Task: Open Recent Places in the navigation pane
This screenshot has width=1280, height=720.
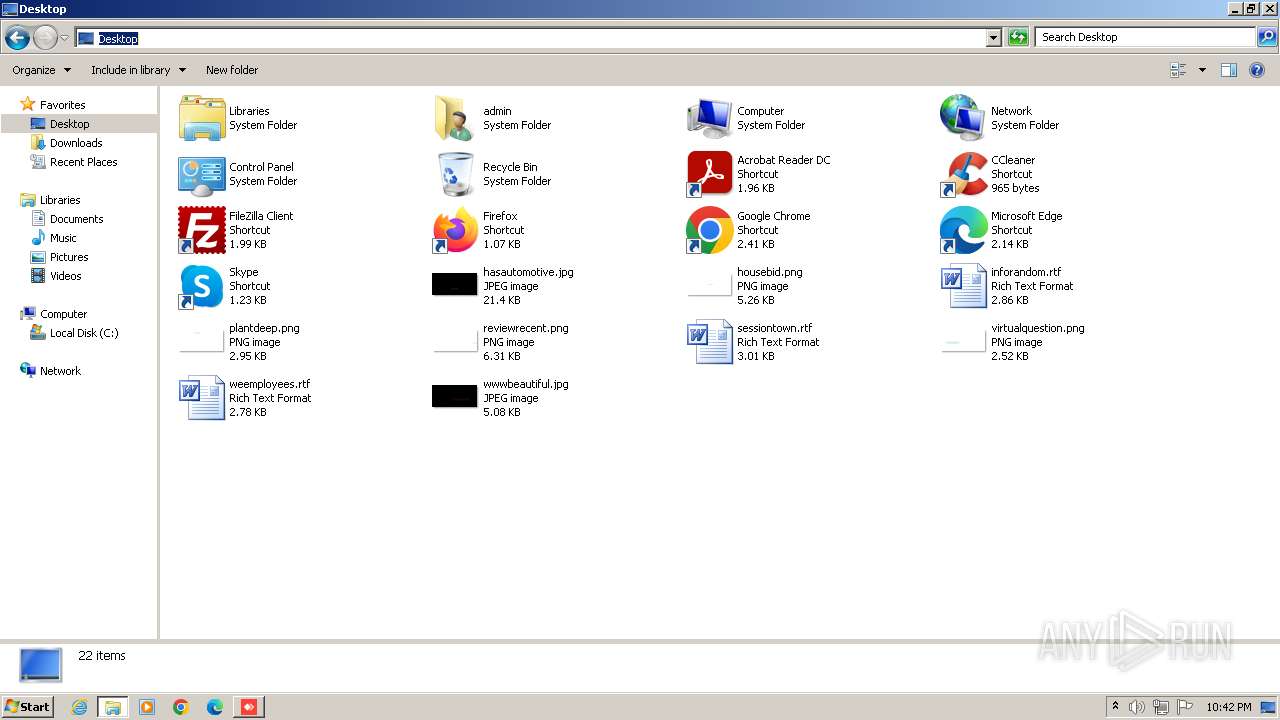Action: pos(83,162)
